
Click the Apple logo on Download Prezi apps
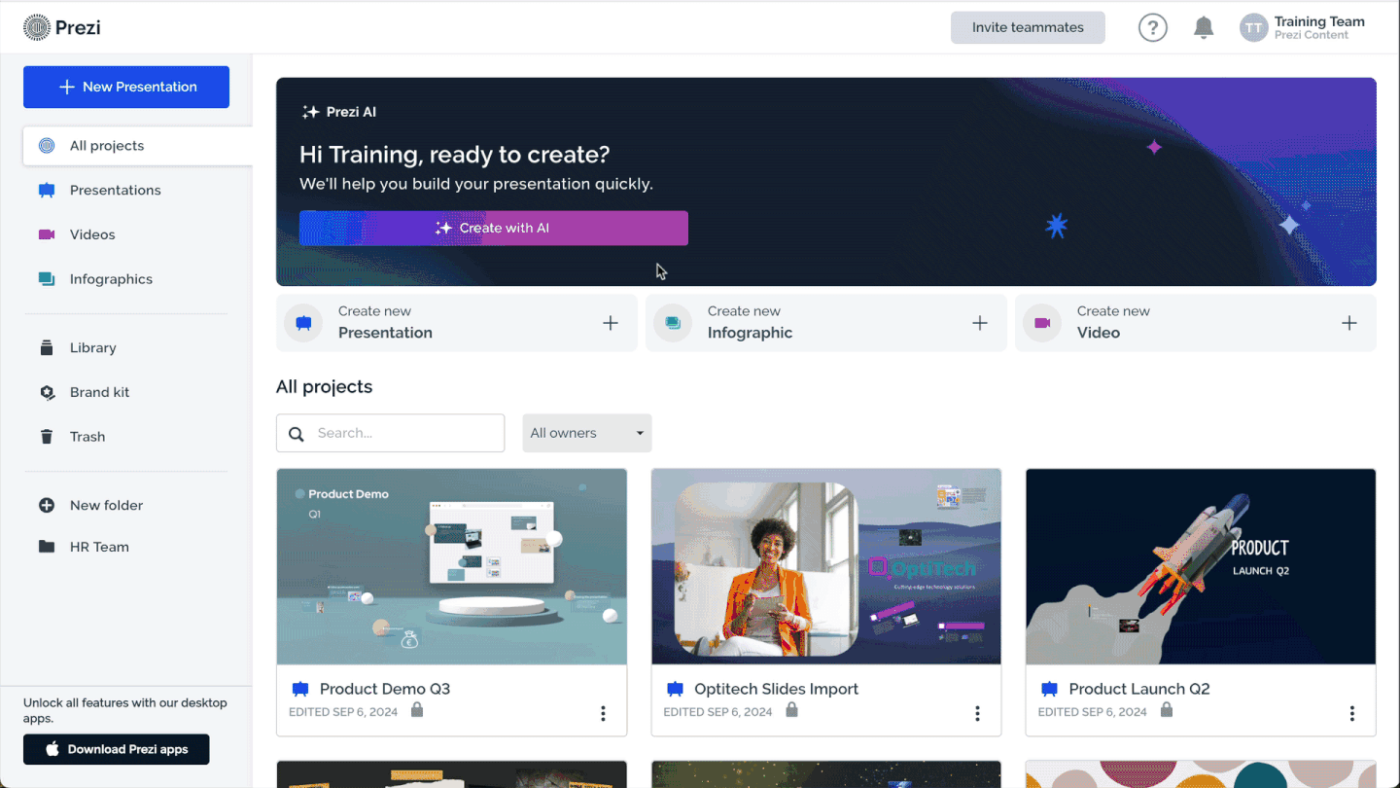52,749
